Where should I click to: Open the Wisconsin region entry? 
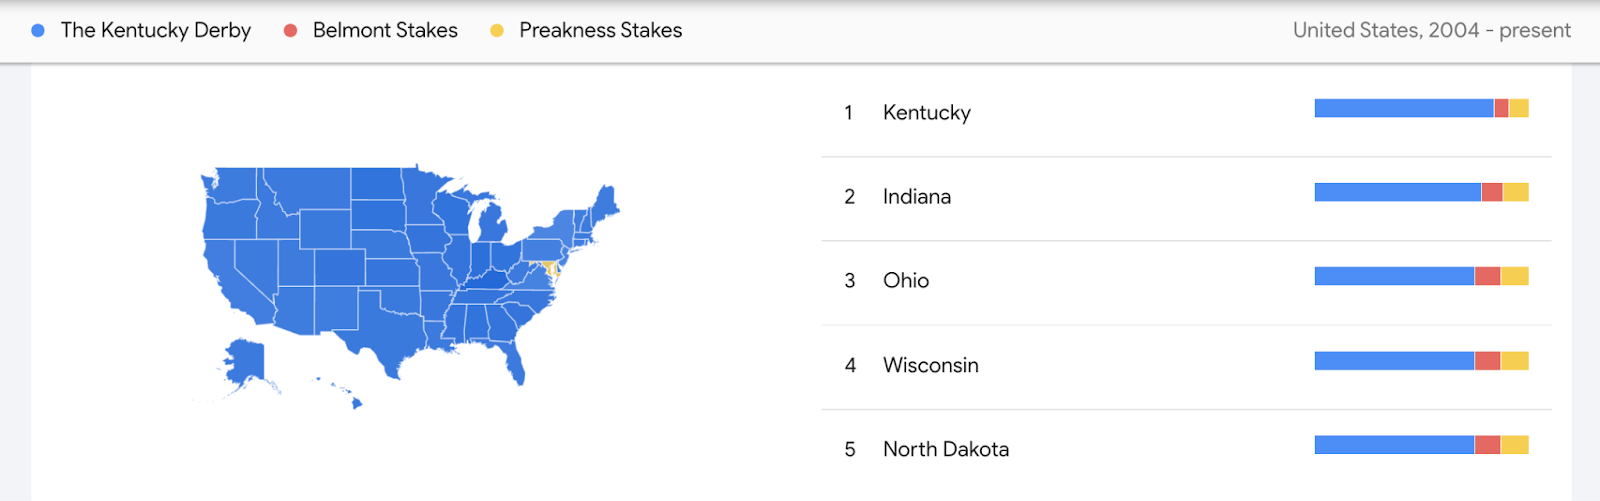(1186, 365)
